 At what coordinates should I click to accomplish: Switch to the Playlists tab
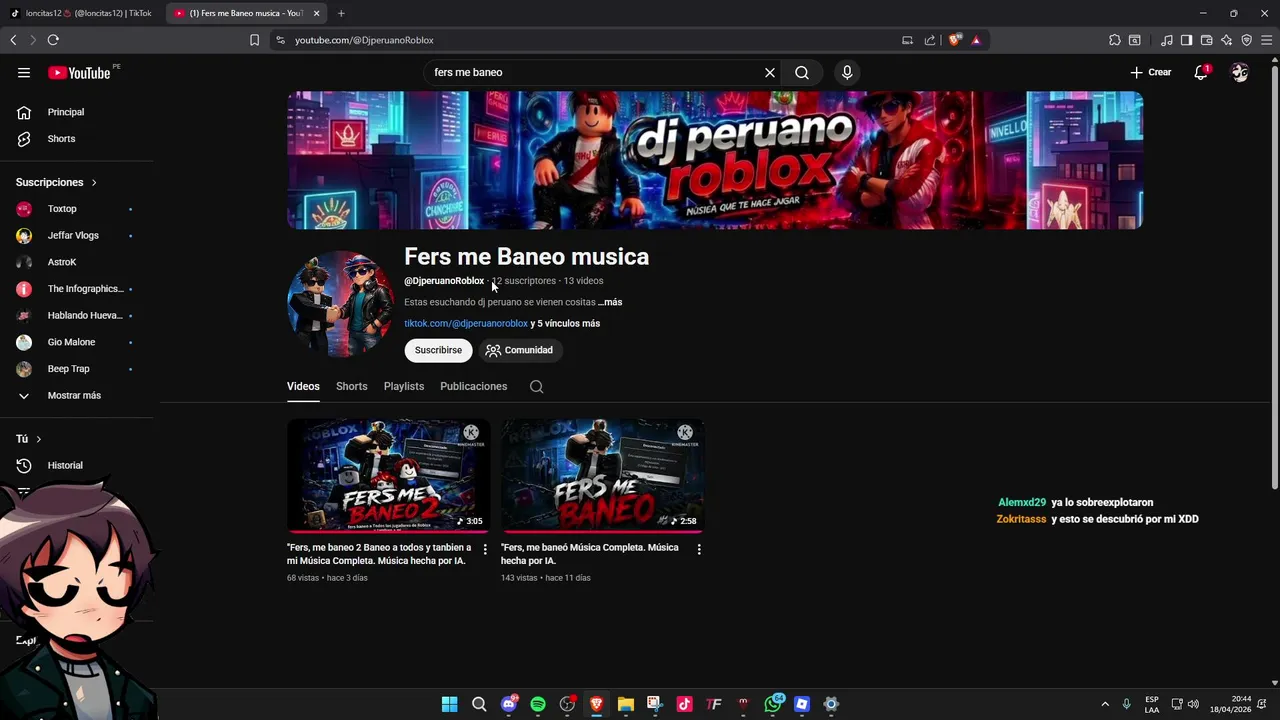(404, 386)
